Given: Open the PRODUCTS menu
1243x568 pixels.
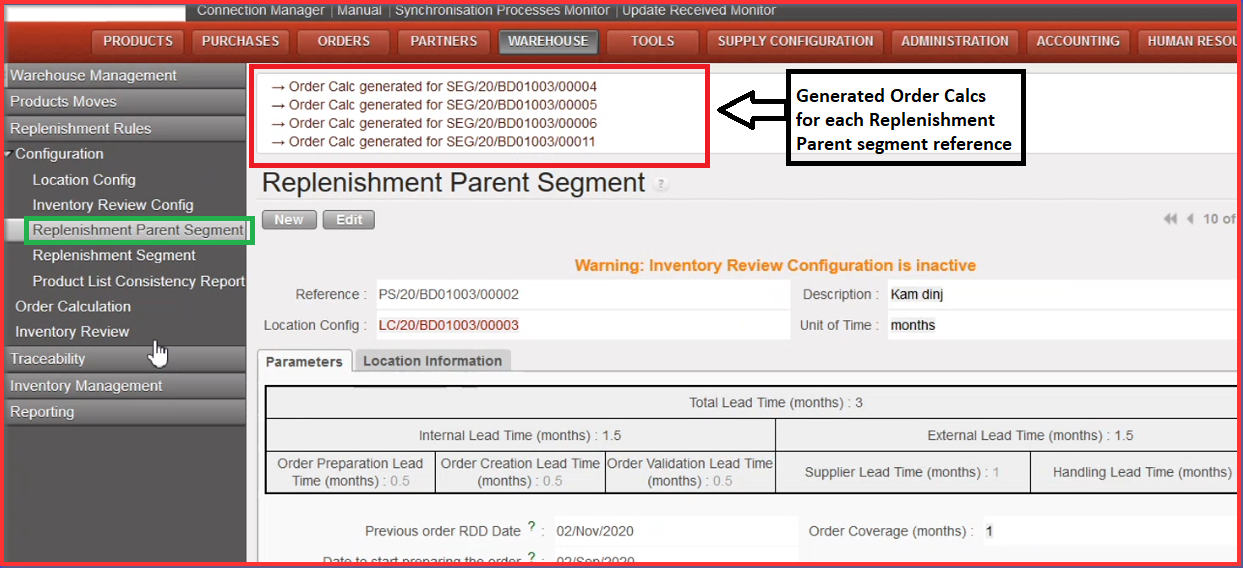Looking at the screenshot, I should click(x=138, y=42).
